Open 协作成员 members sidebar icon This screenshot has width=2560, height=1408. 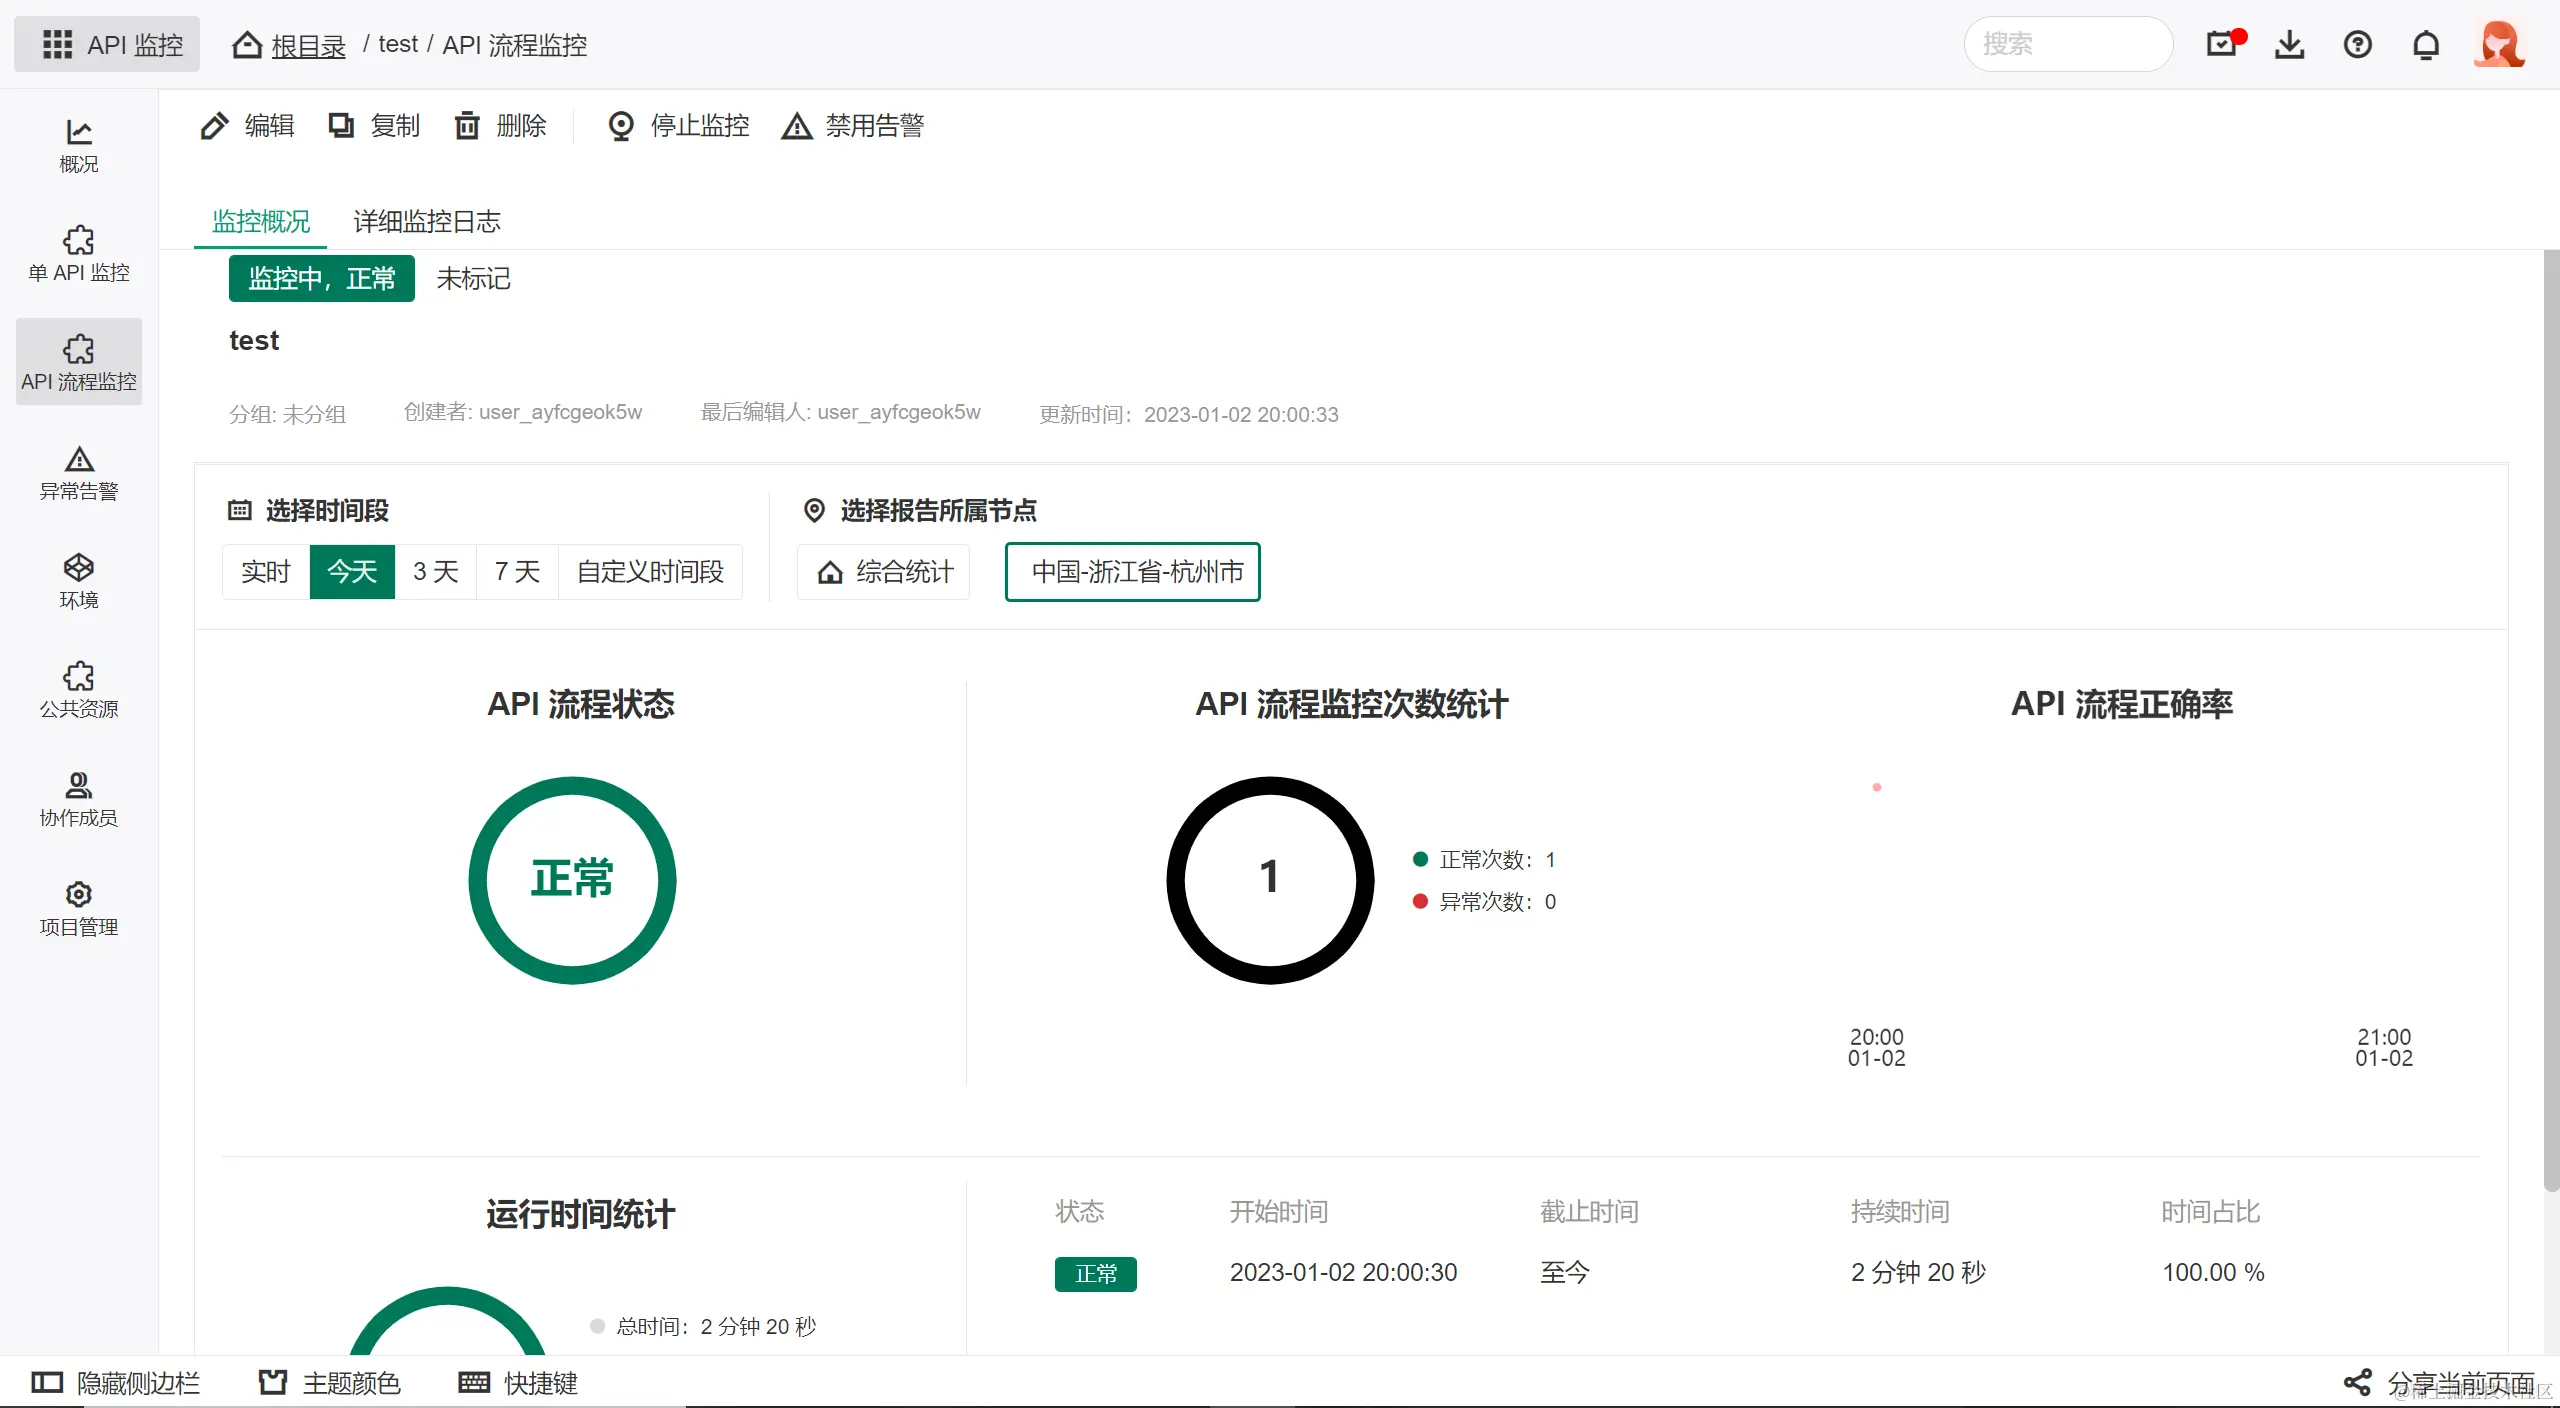[x=78, y=799]
